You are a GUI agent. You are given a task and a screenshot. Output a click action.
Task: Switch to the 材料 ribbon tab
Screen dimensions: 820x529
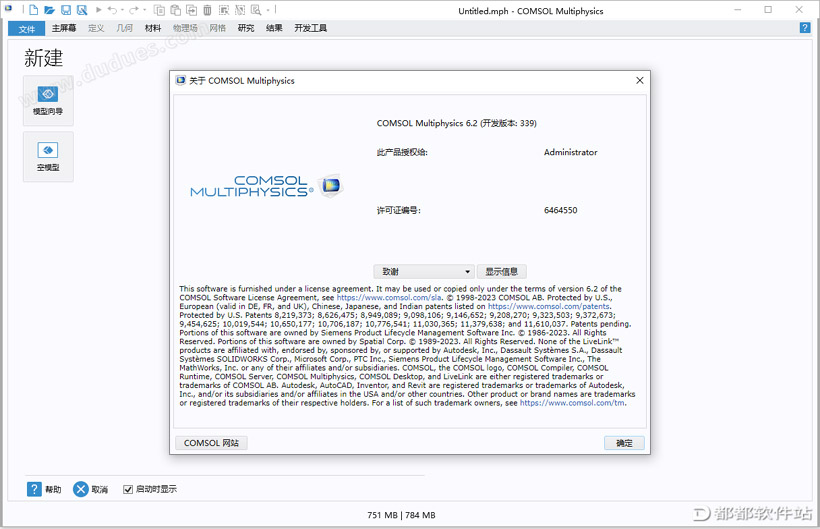point(153,28)
